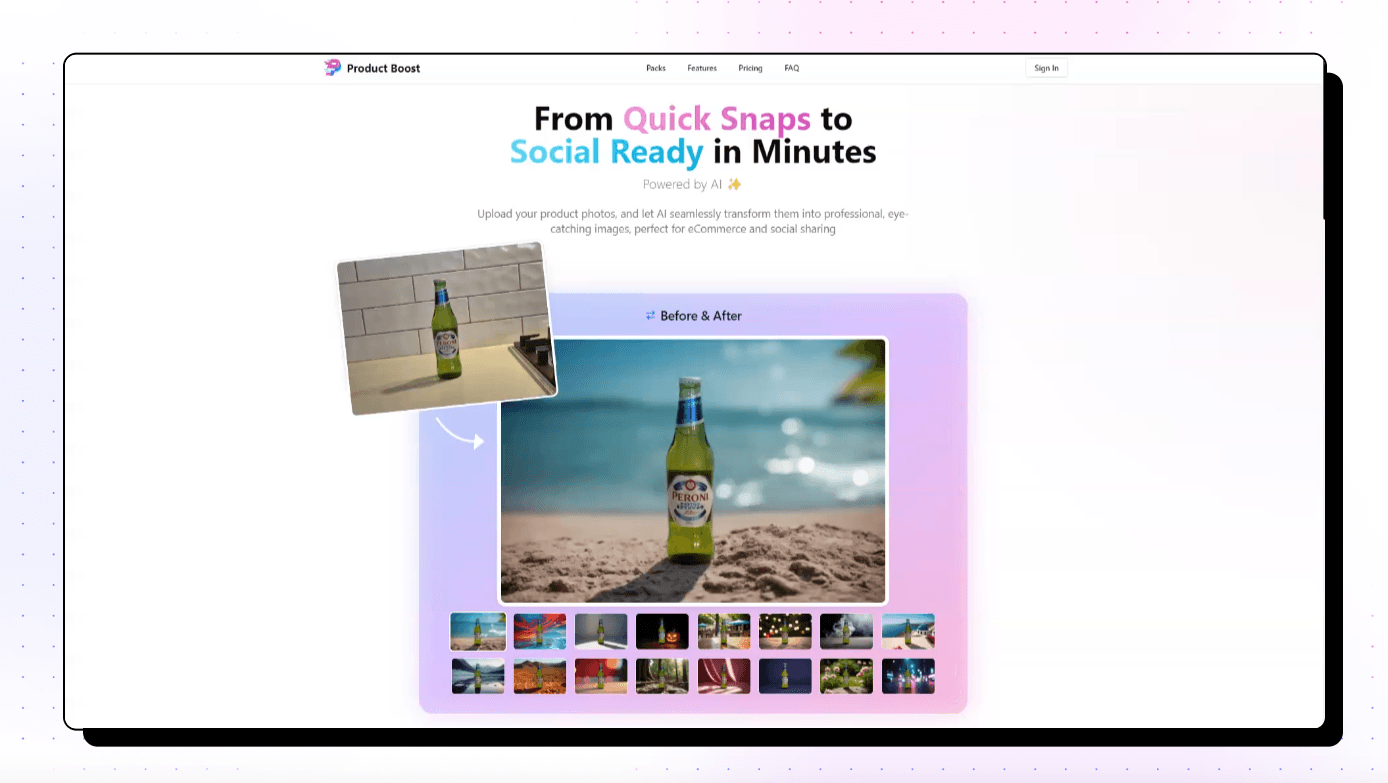Pick the red and blue abstract thumbnail

tap(540, 632)
